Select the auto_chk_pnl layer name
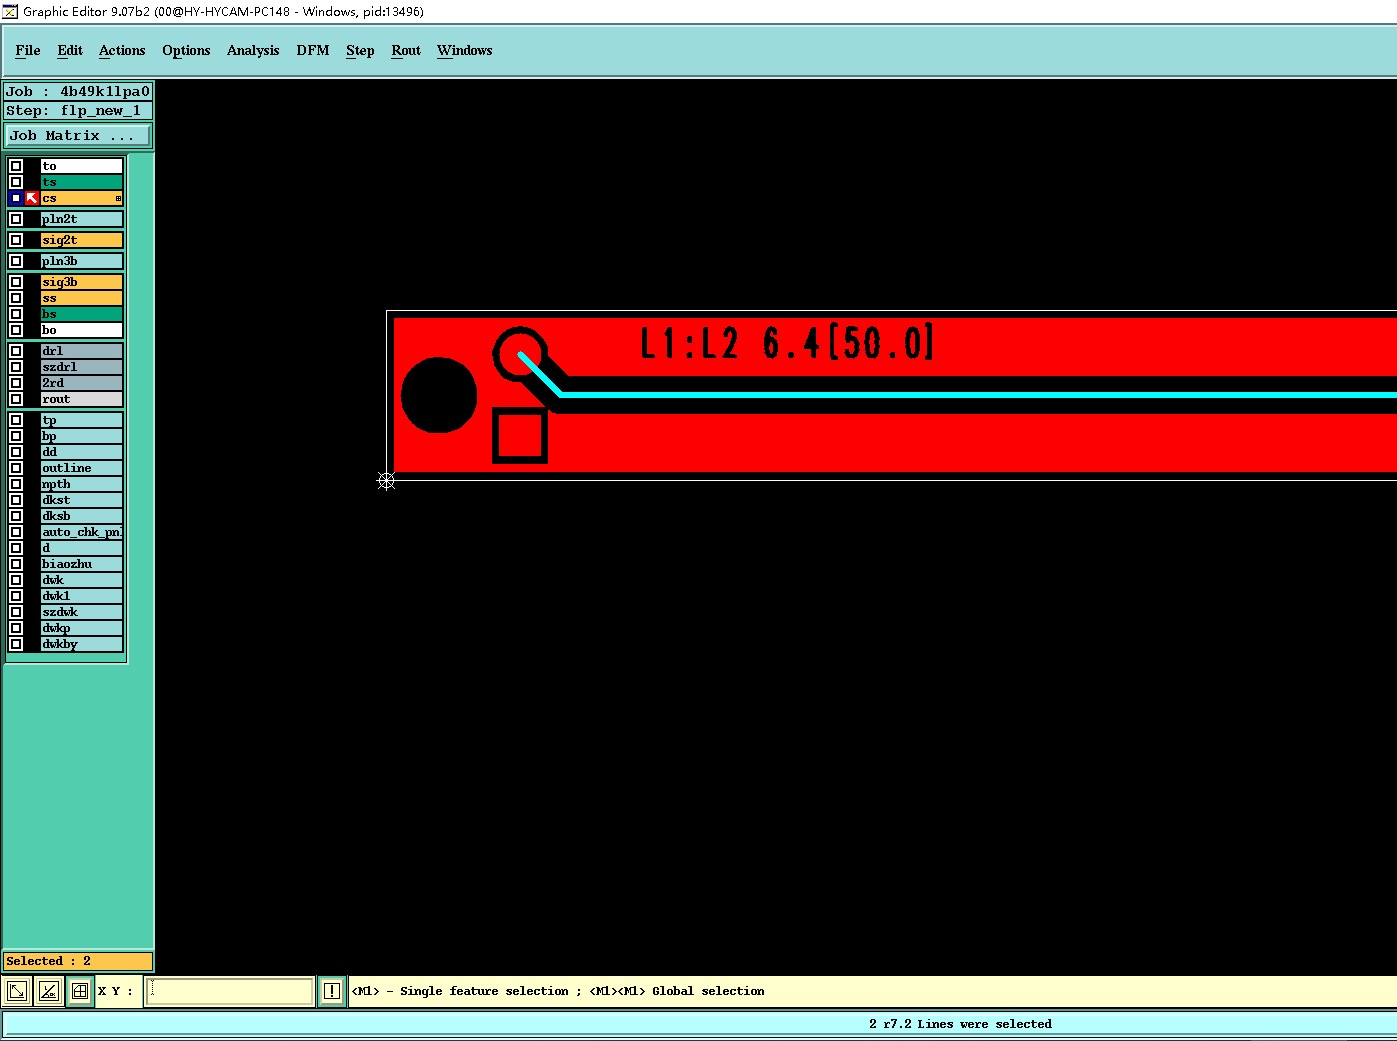Viewport: 1397px width, 1041px height. [x=82, y=532]
